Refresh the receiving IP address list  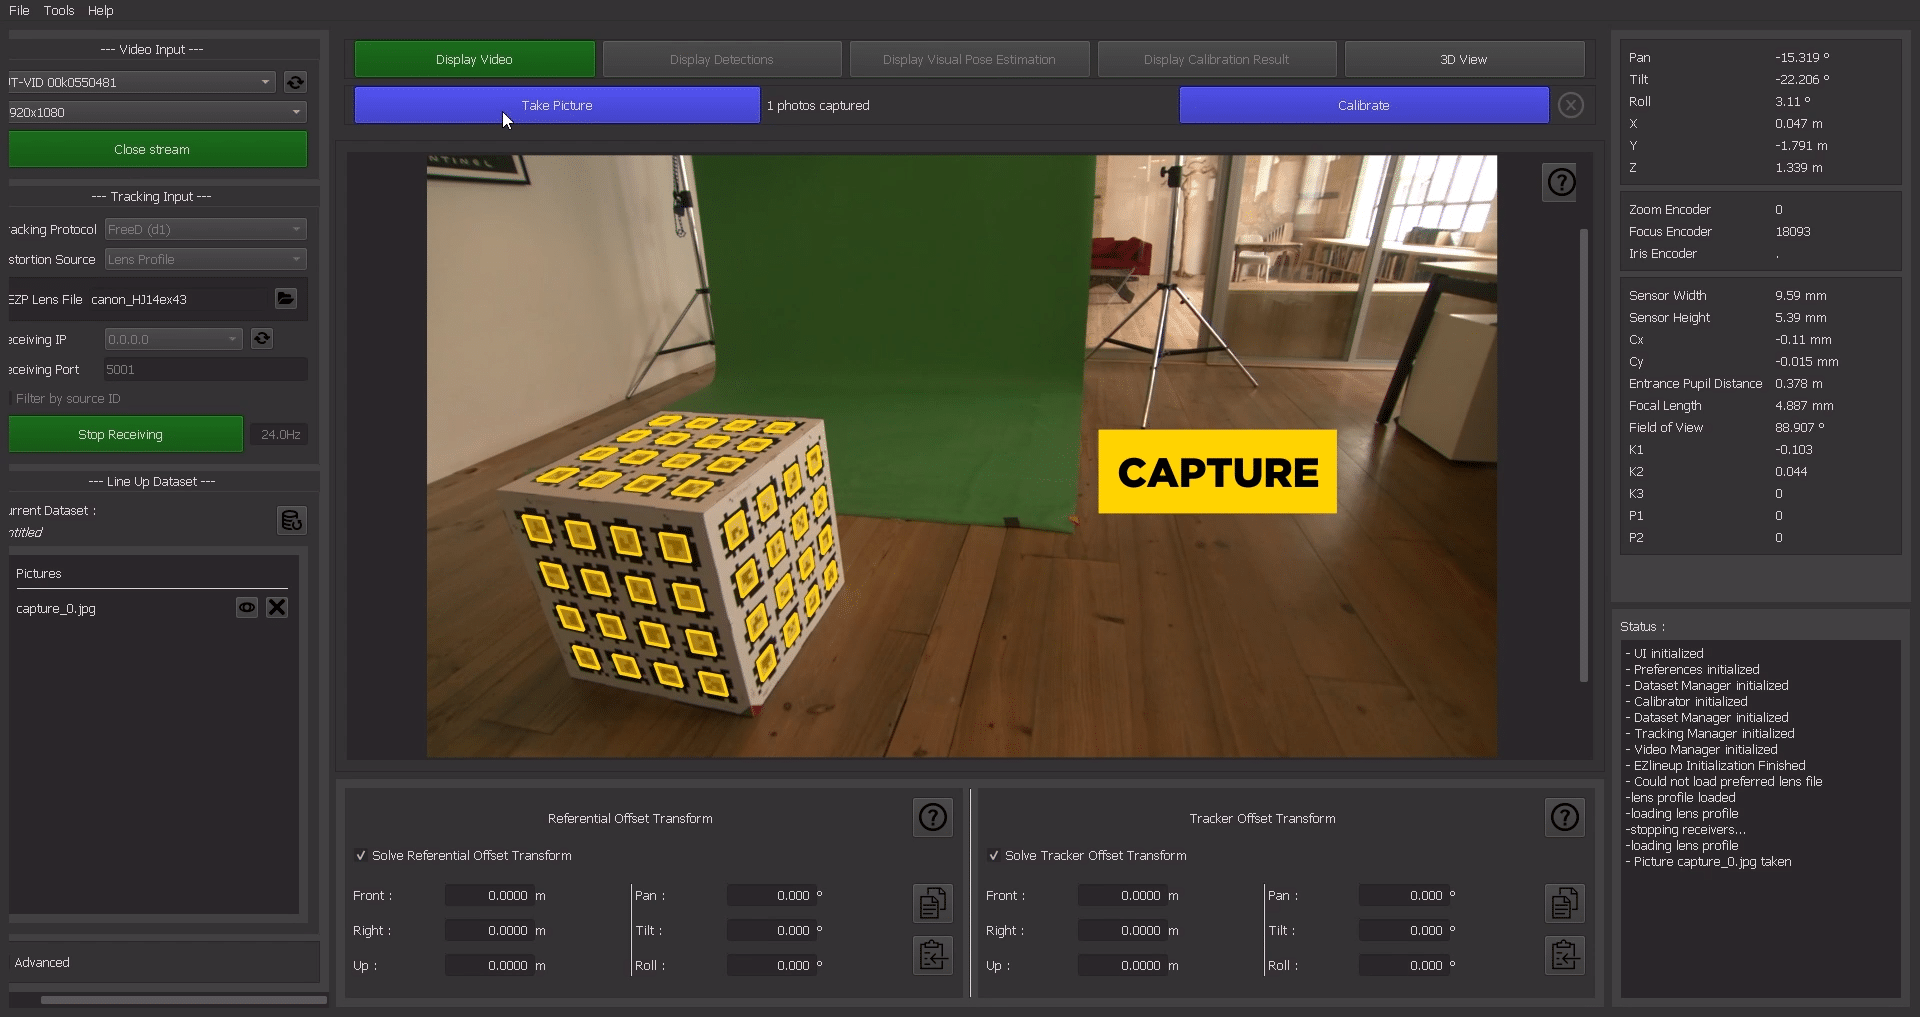point(262,339)
